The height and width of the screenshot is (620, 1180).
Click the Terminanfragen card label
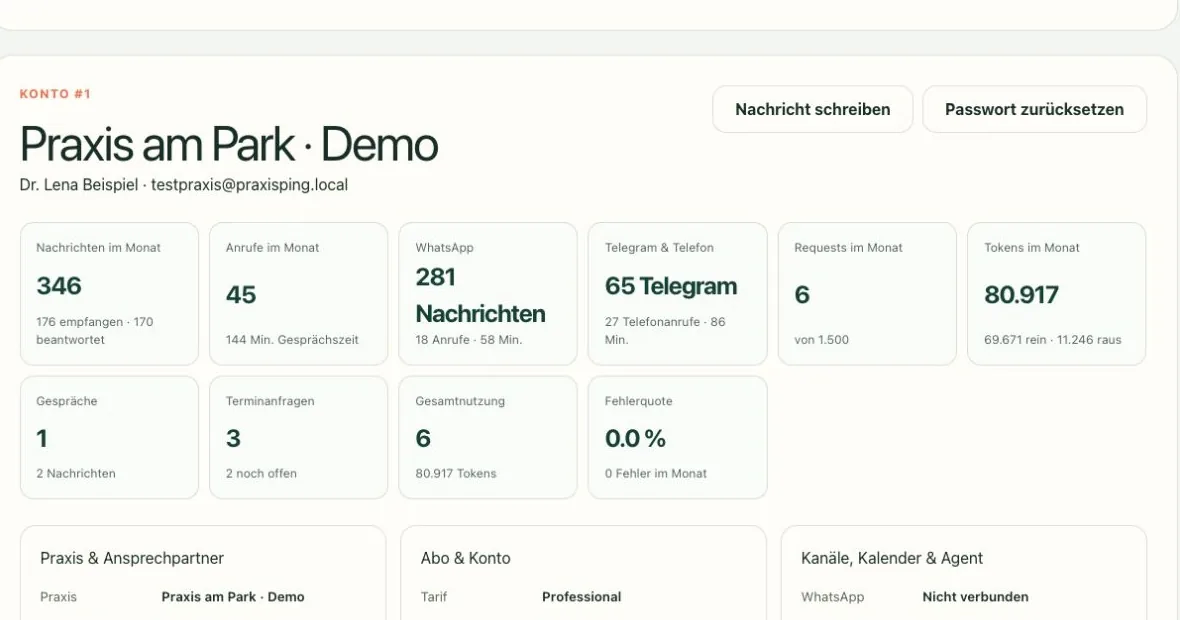pyautogui.click(x=270, y=401)
